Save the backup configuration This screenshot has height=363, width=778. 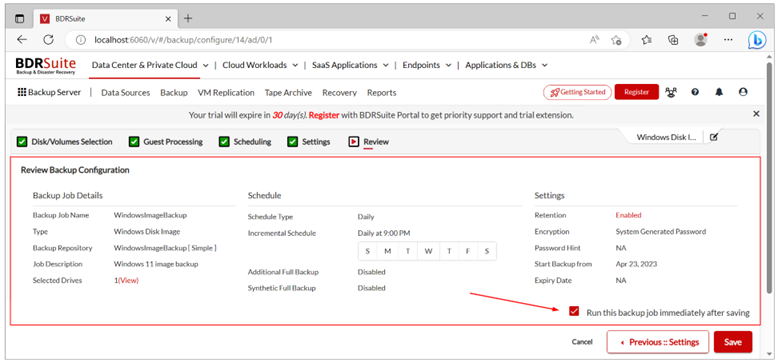[x=733, y=342]
